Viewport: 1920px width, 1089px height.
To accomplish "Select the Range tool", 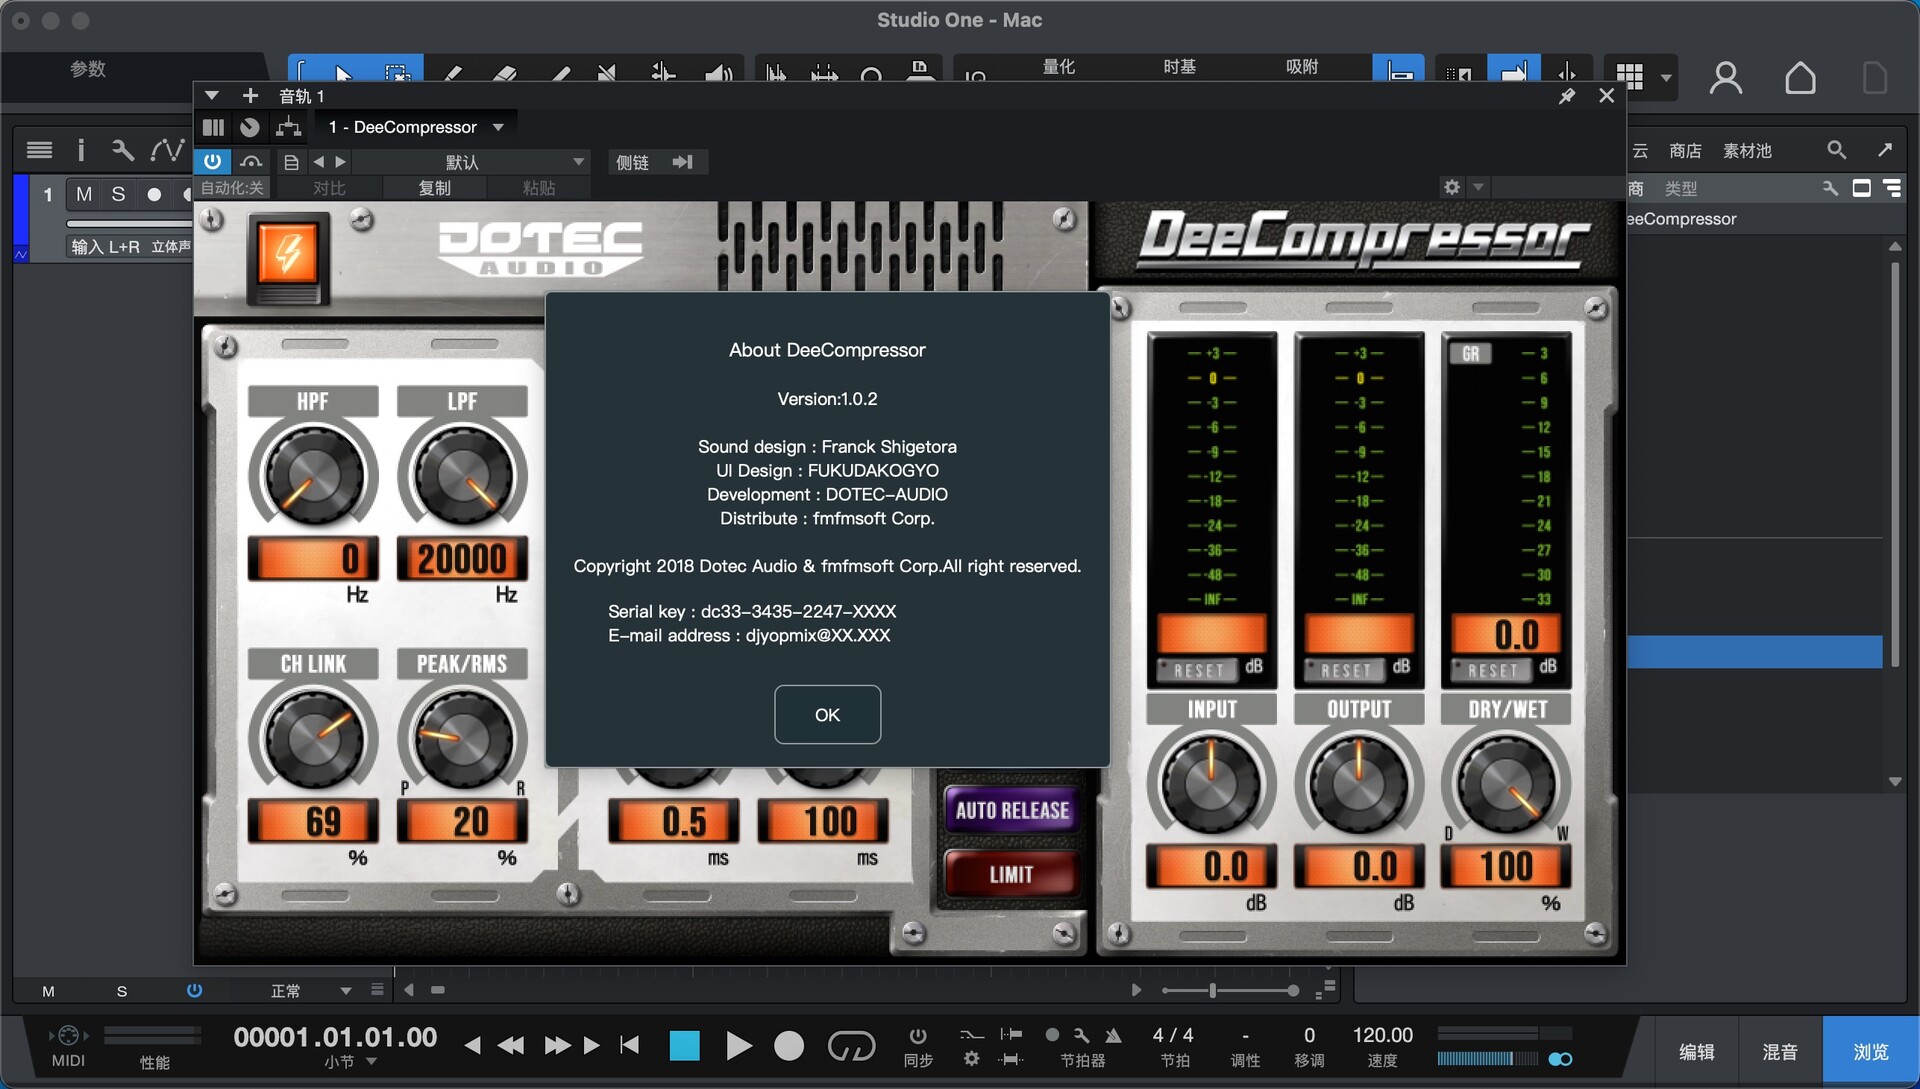I will click(x=397, y=73).
